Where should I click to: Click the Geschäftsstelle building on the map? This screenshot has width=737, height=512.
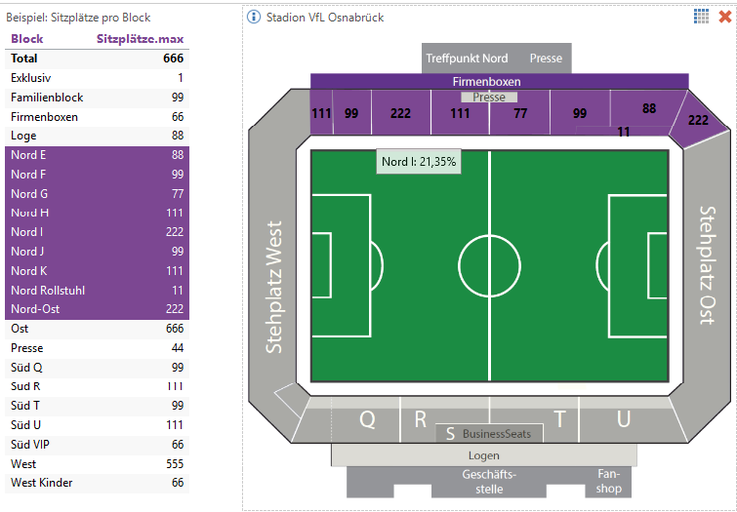489,481
